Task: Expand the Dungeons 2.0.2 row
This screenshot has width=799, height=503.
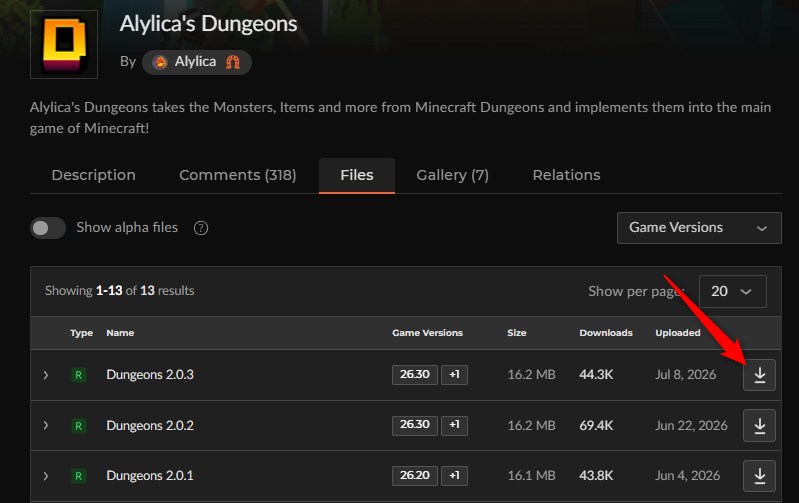Action: click(46, 425)
